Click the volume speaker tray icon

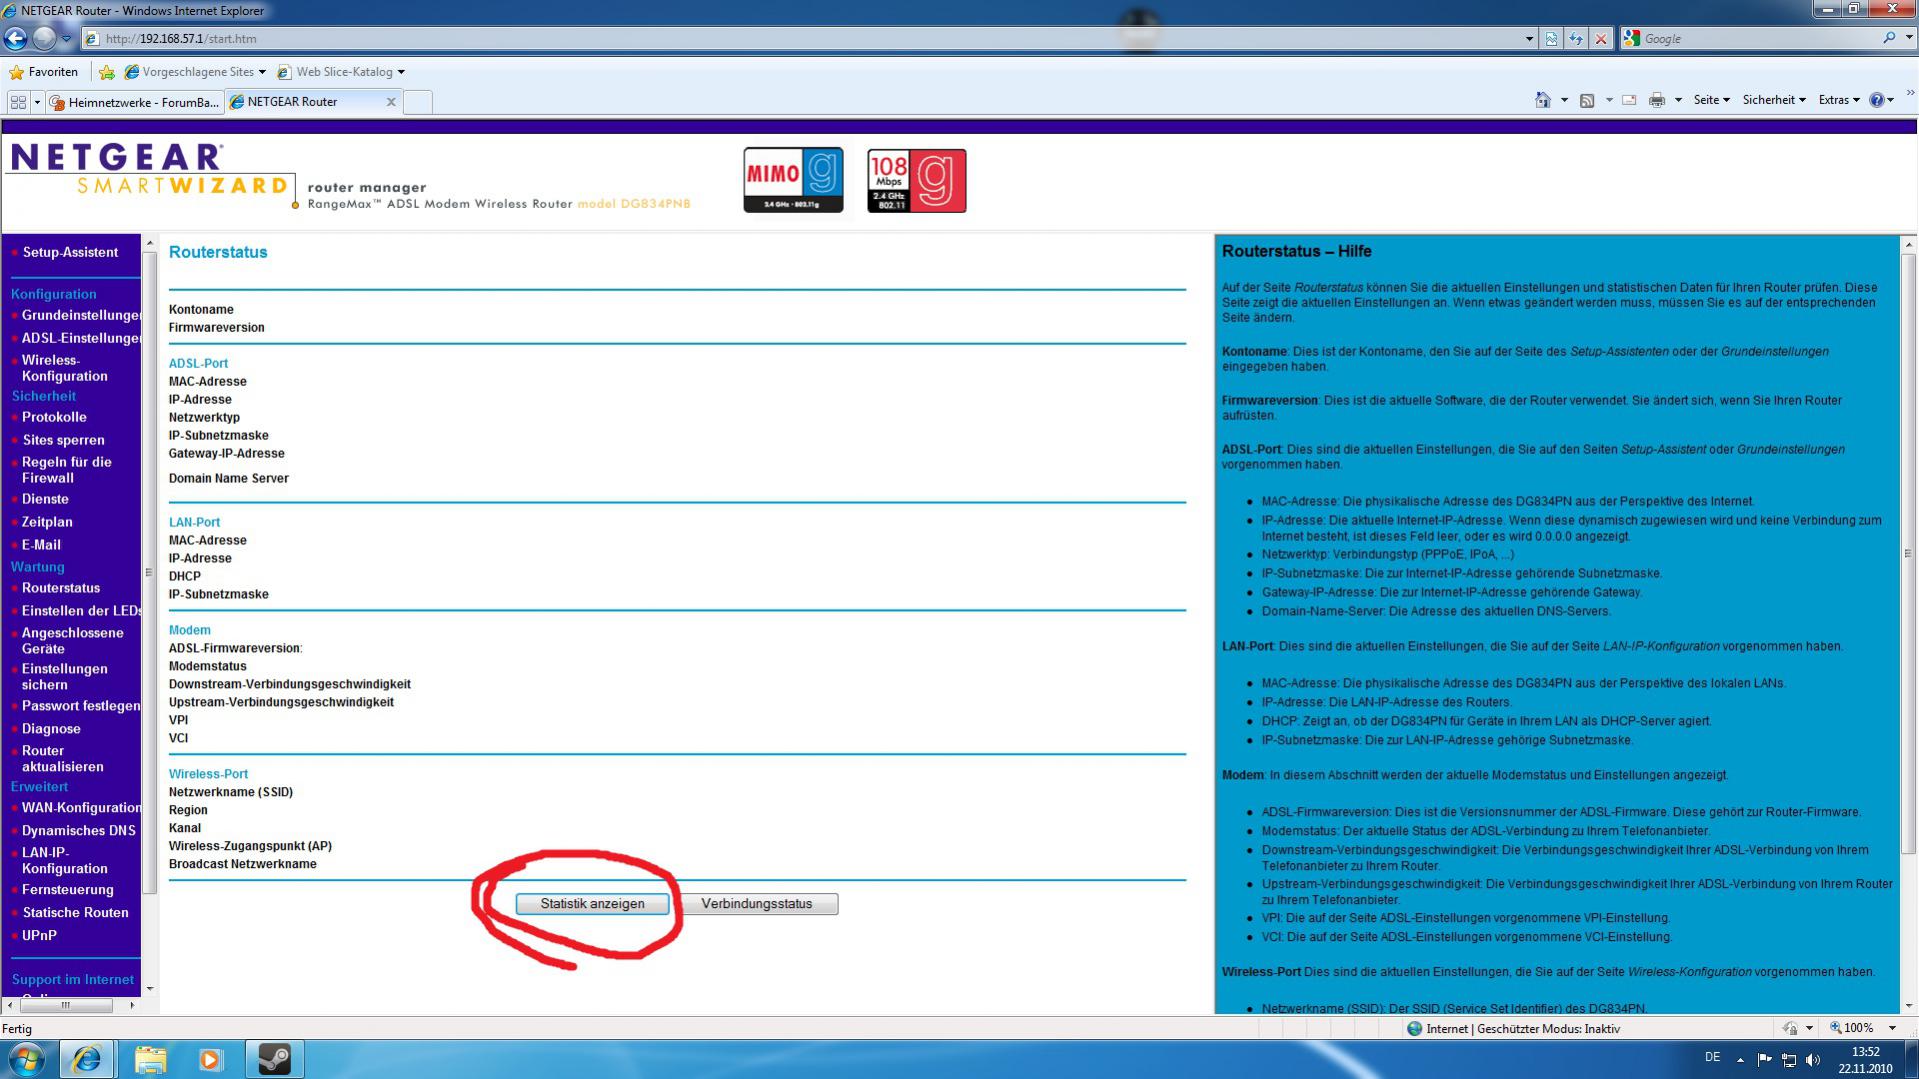(x=1813, y=1059)
